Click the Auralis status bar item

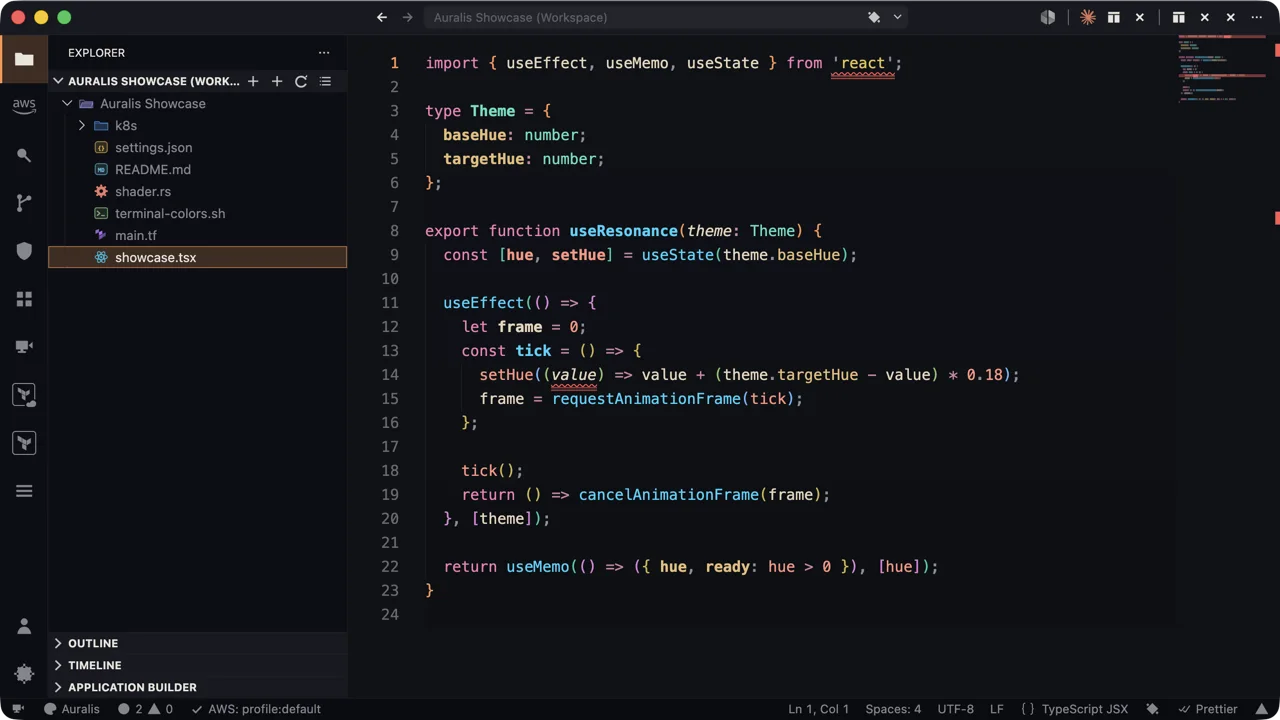click(x=72, y=709)
